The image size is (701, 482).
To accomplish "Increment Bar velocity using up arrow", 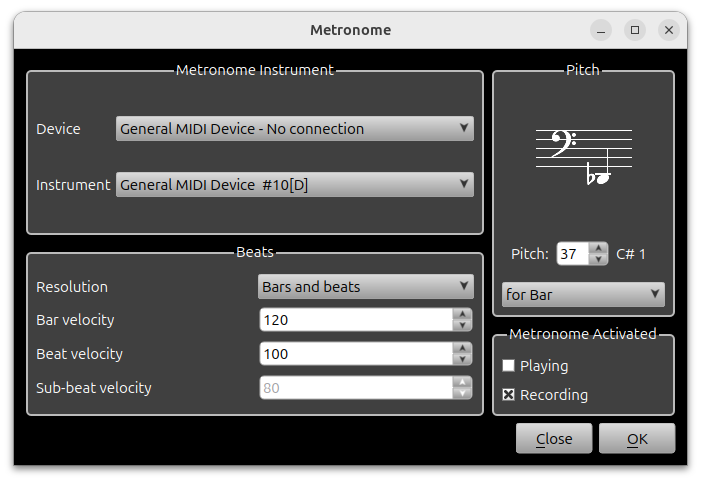I will pos(462,314).
